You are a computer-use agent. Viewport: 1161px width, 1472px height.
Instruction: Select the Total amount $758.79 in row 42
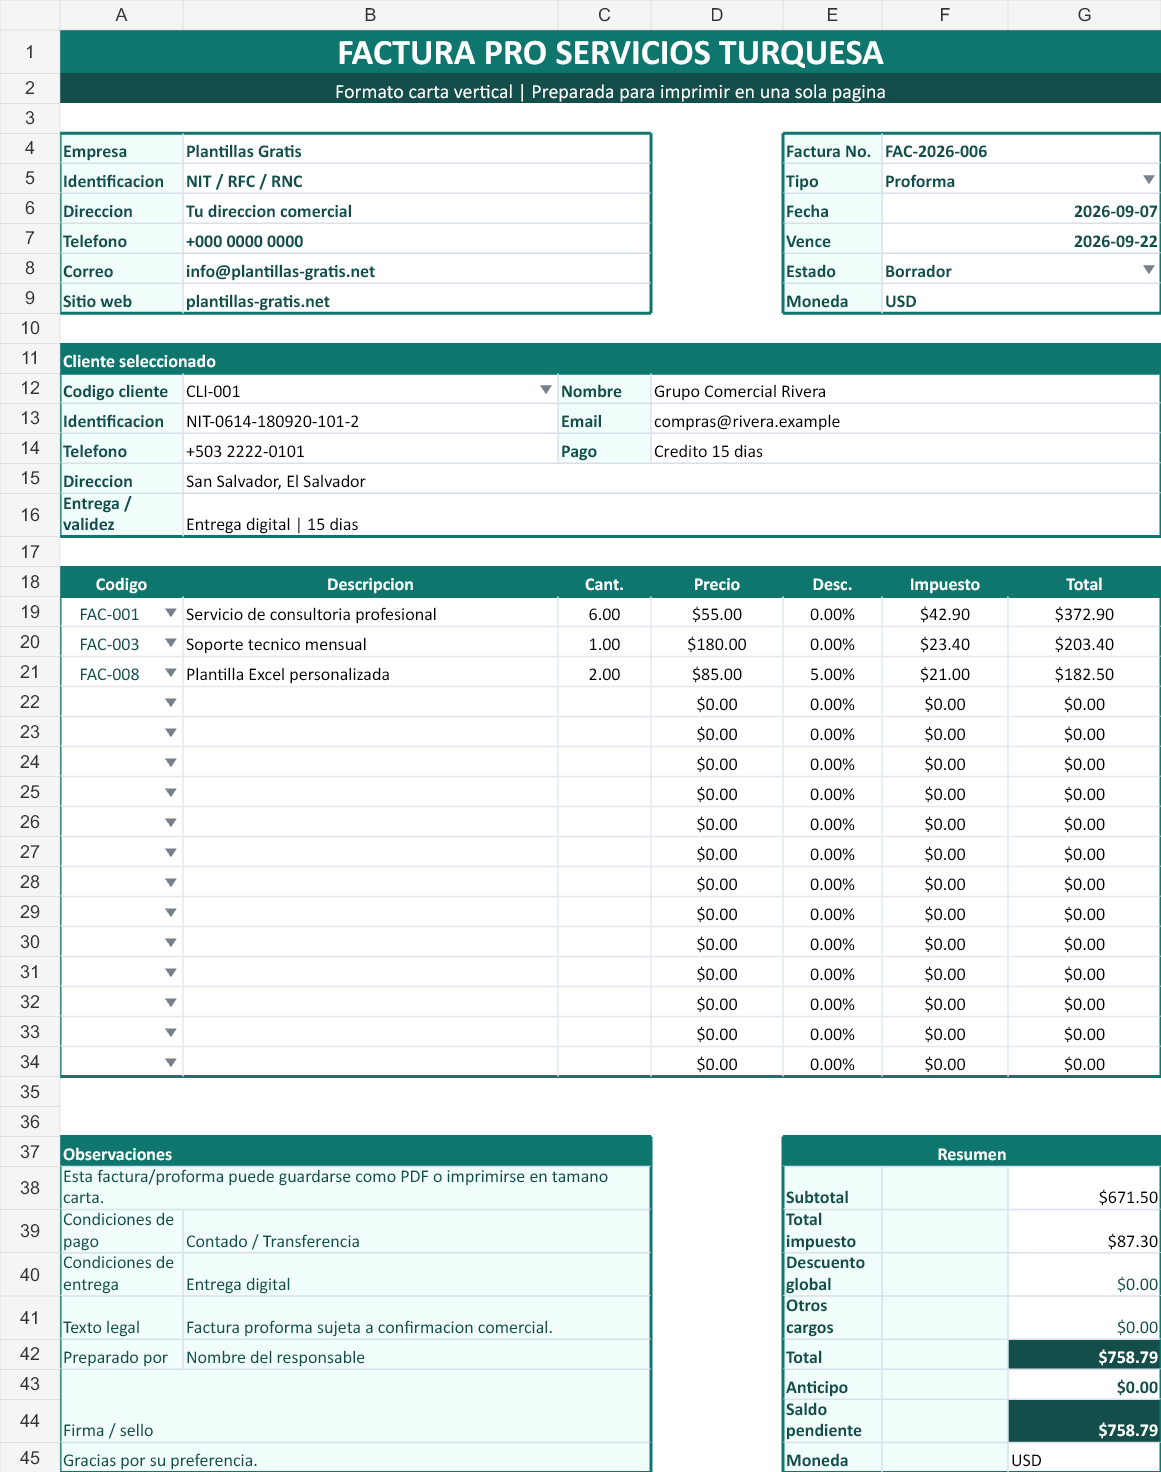1084,1355
